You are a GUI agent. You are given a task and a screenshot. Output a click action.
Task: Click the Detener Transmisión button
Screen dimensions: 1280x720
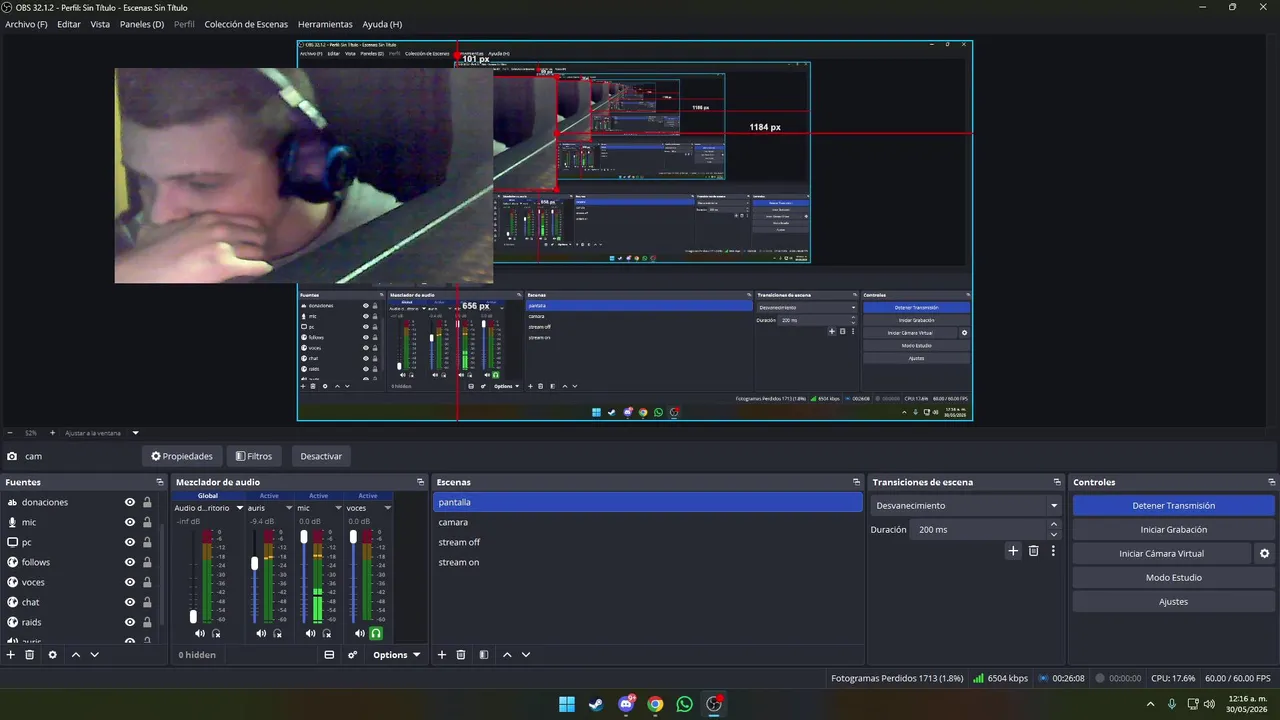[1173, 506]
